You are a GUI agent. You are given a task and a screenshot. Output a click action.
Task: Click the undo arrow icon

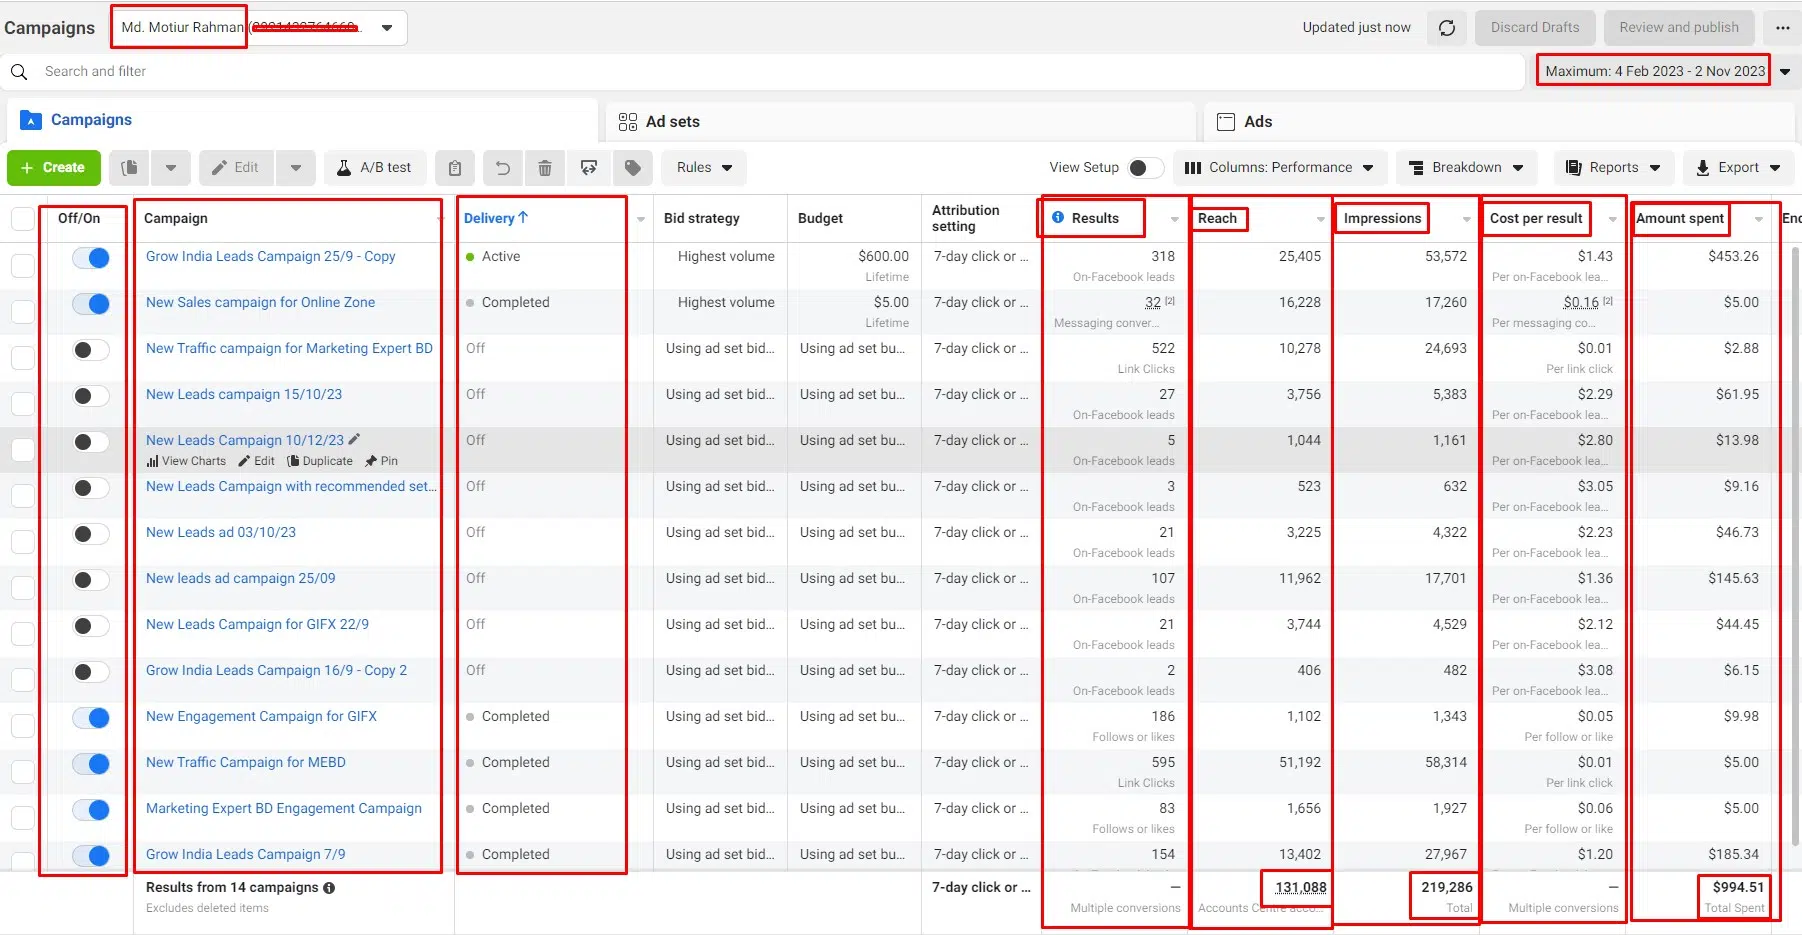(x=503, y=168)
